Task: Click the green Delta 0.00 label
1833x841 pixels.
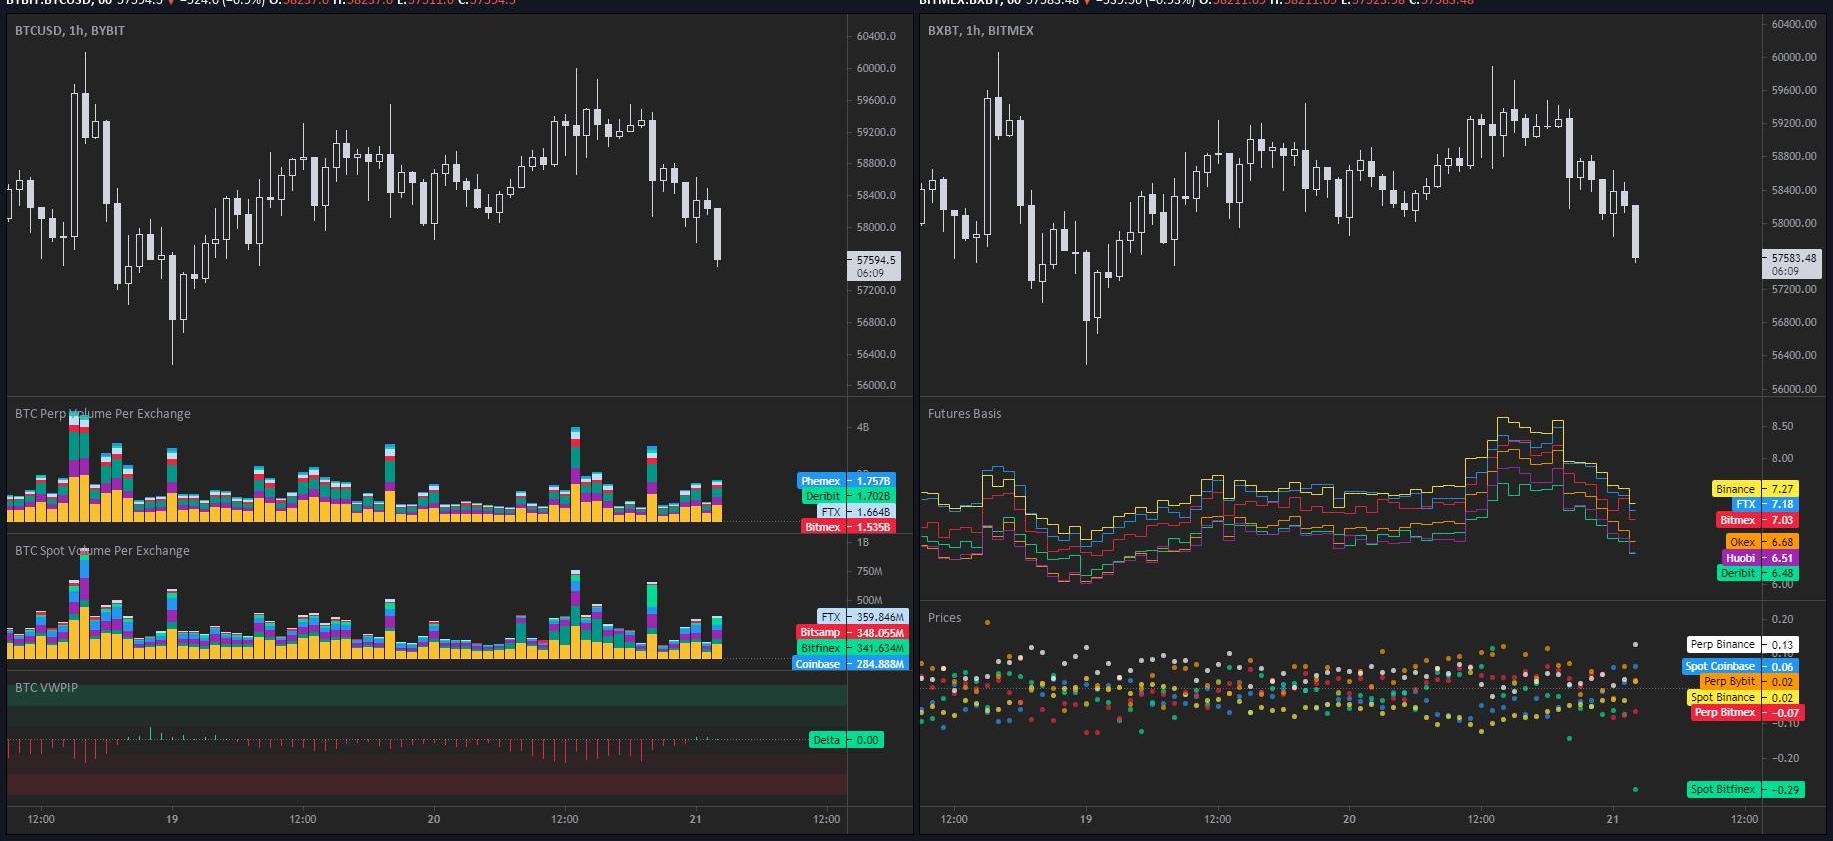Action: 846,740
